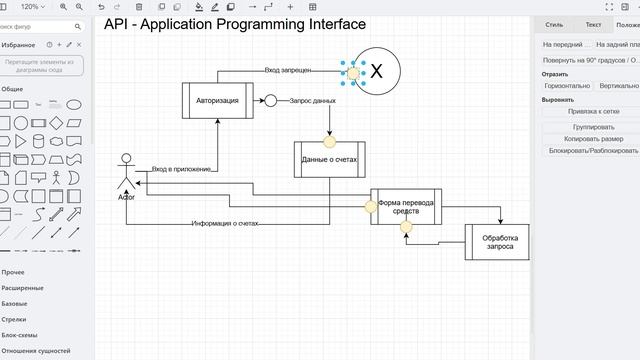Toggle the format panel icon
Image resolution: width=640 pixels, height=360 pixels.
625,7
